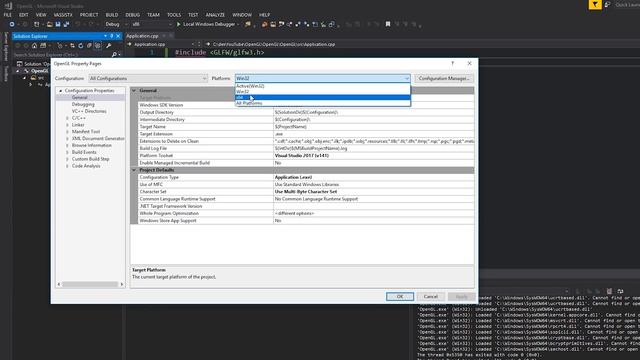Click the Find in Files toolbar icon
The width and height of the screenshot is (640, 360).
[x=247, y=24]
